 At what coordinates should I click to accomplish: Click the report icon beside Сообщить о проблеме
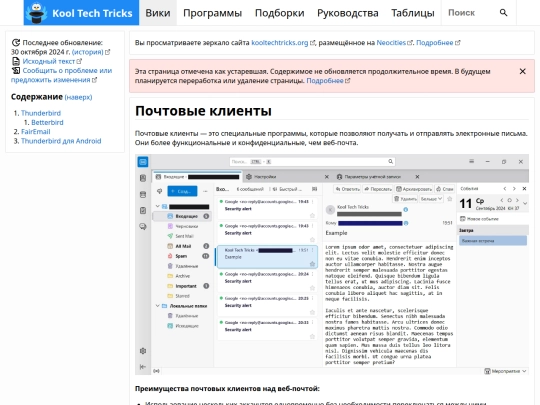[x=16, y=71]
